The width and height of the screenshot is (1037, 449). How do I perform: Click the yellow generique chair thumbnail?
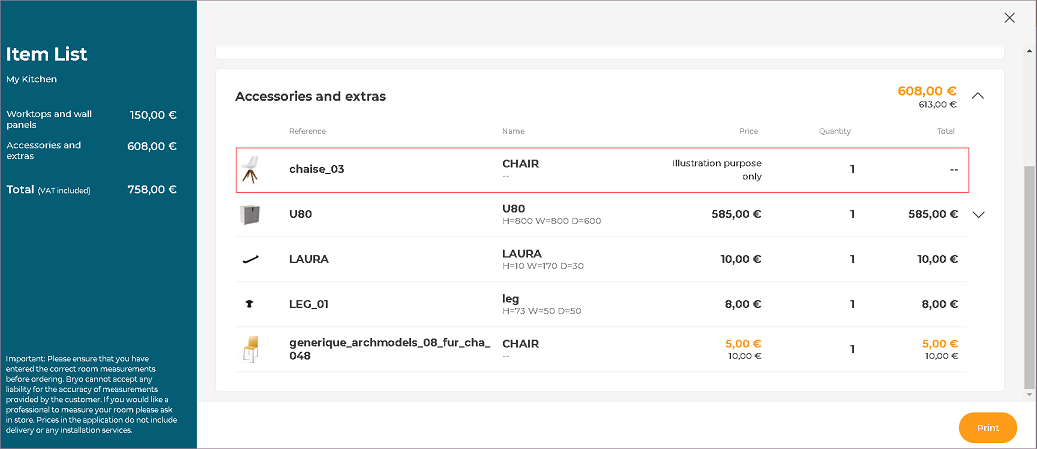[250, 349]
